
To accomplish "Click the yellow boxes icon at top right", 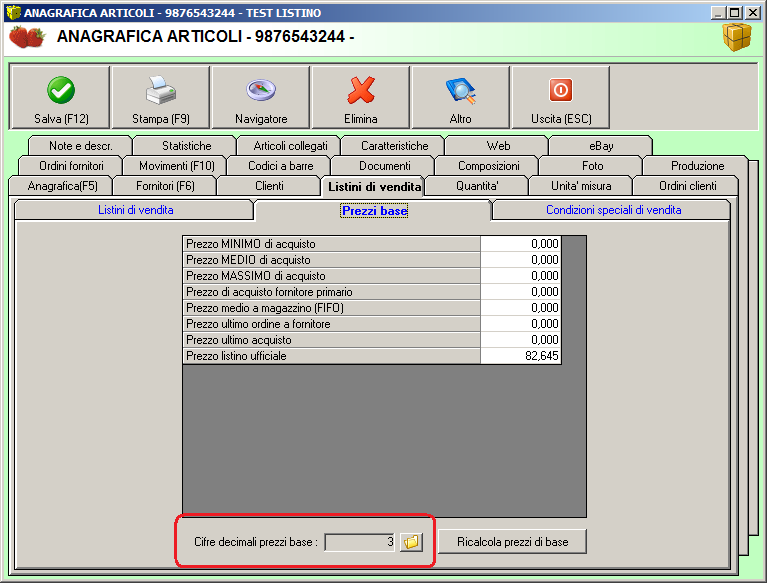I will (x=737, y=37).
